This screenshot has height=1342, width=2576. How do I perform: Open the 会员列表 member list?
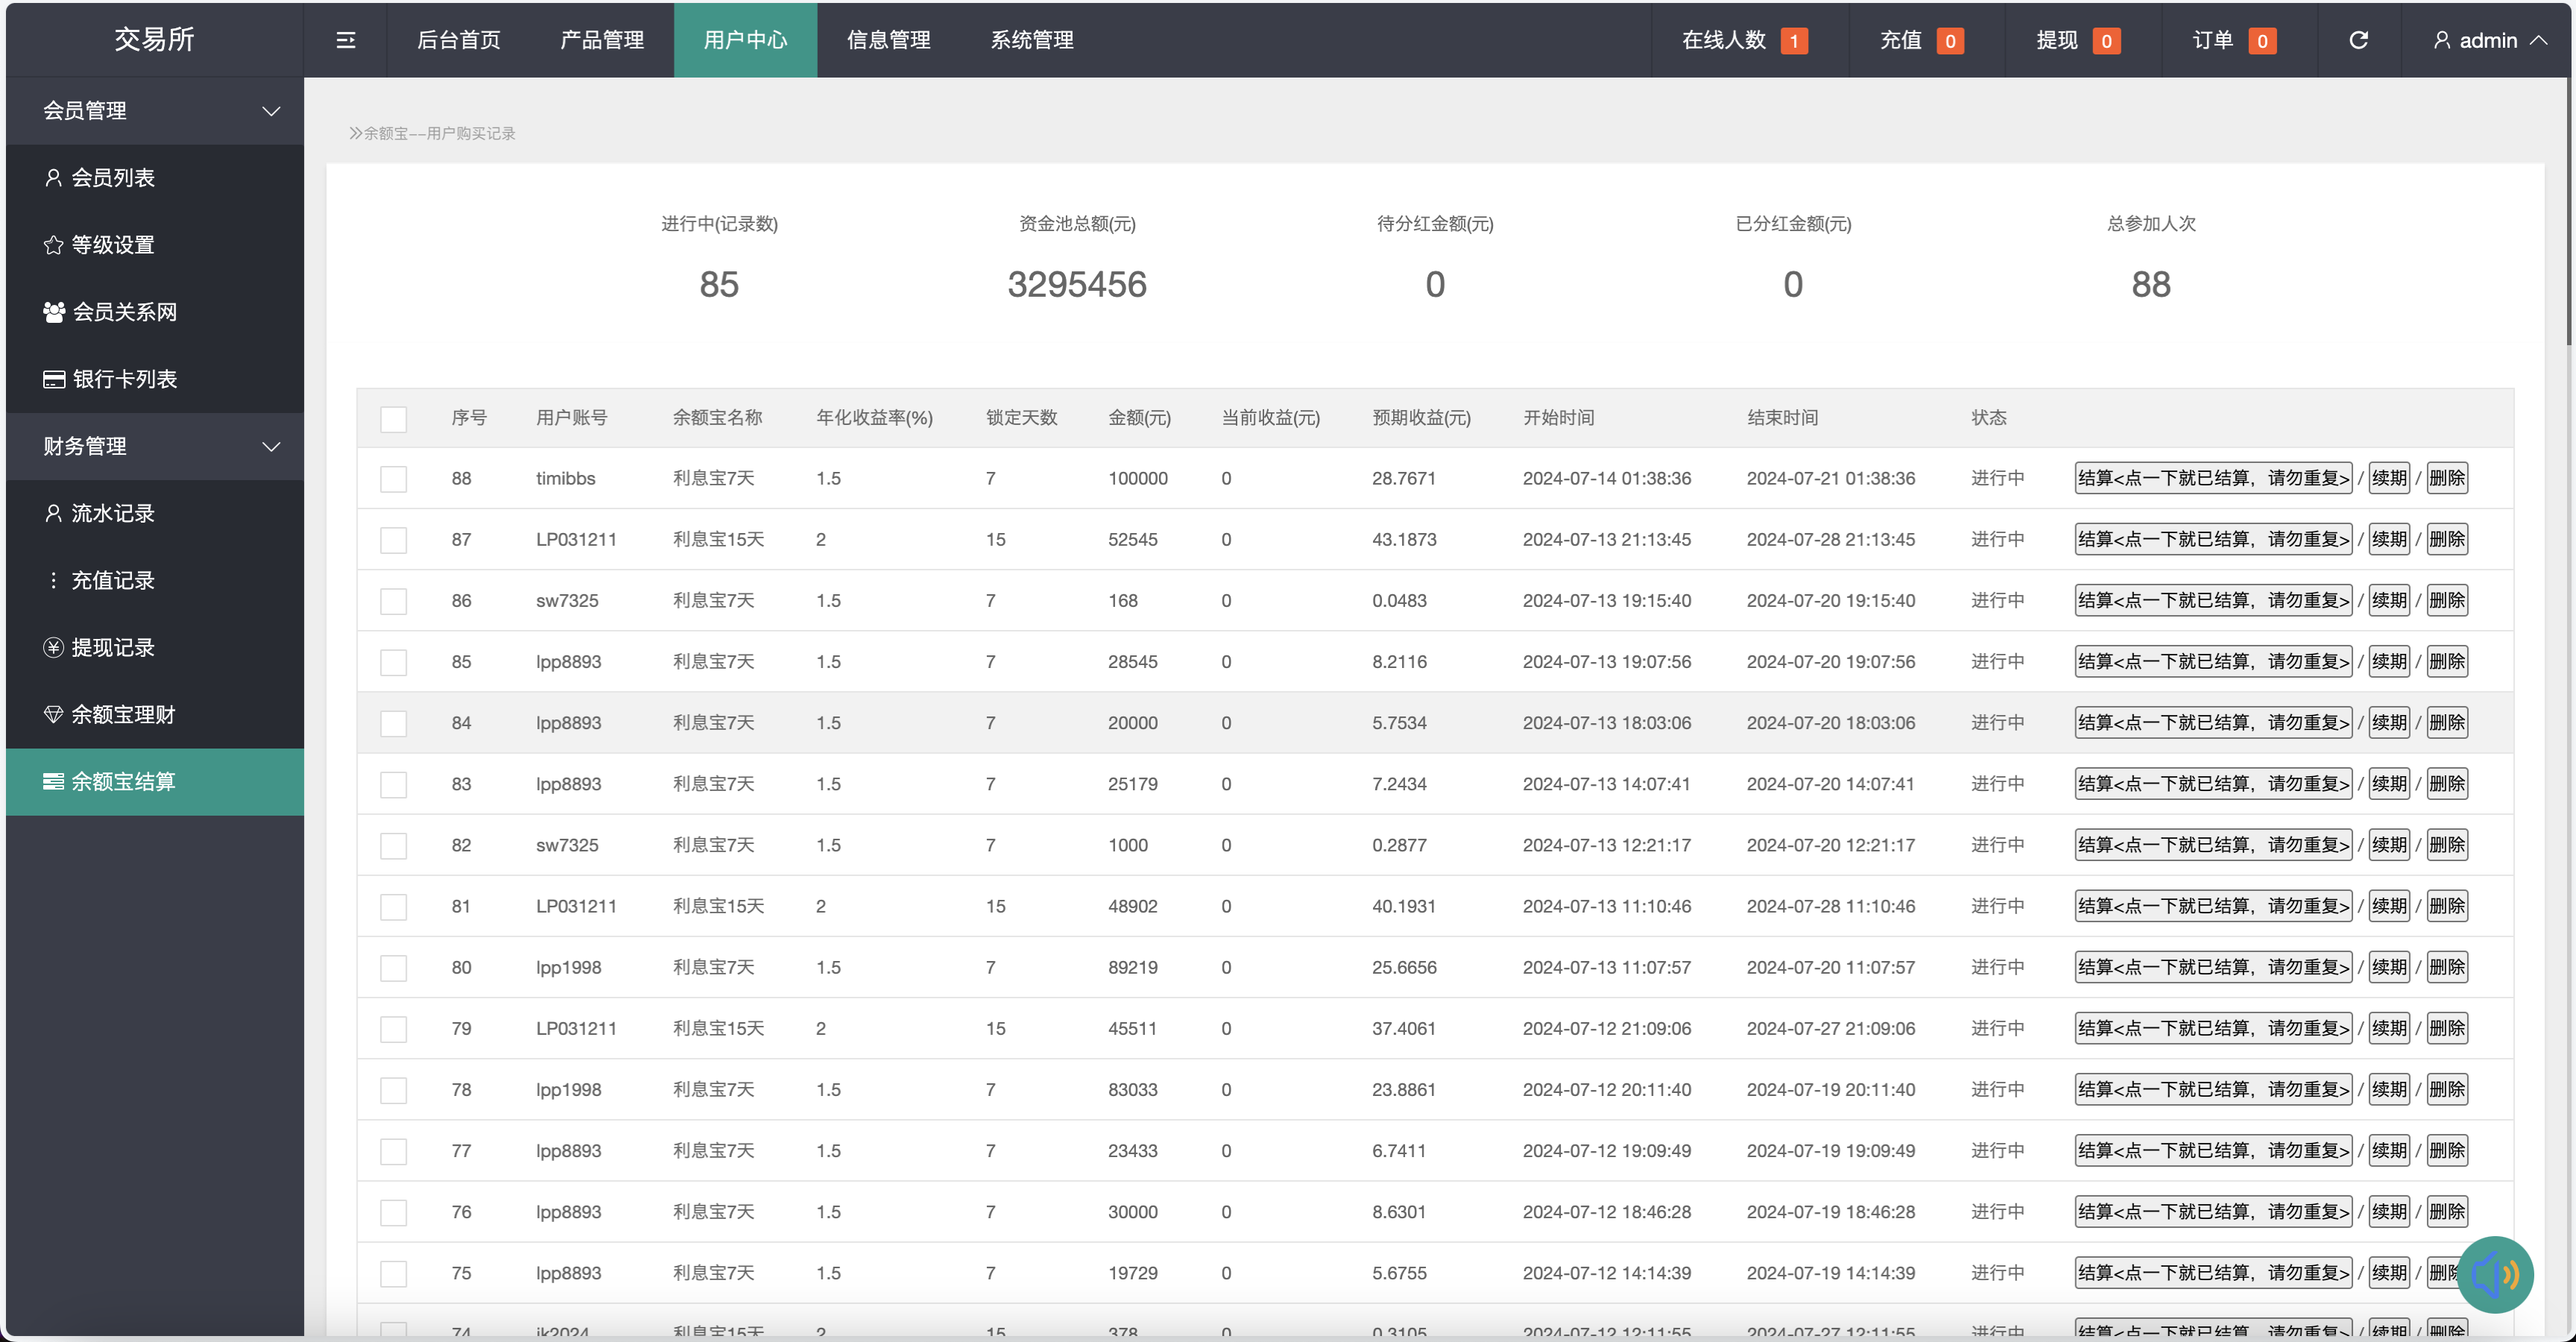[113, 177]
